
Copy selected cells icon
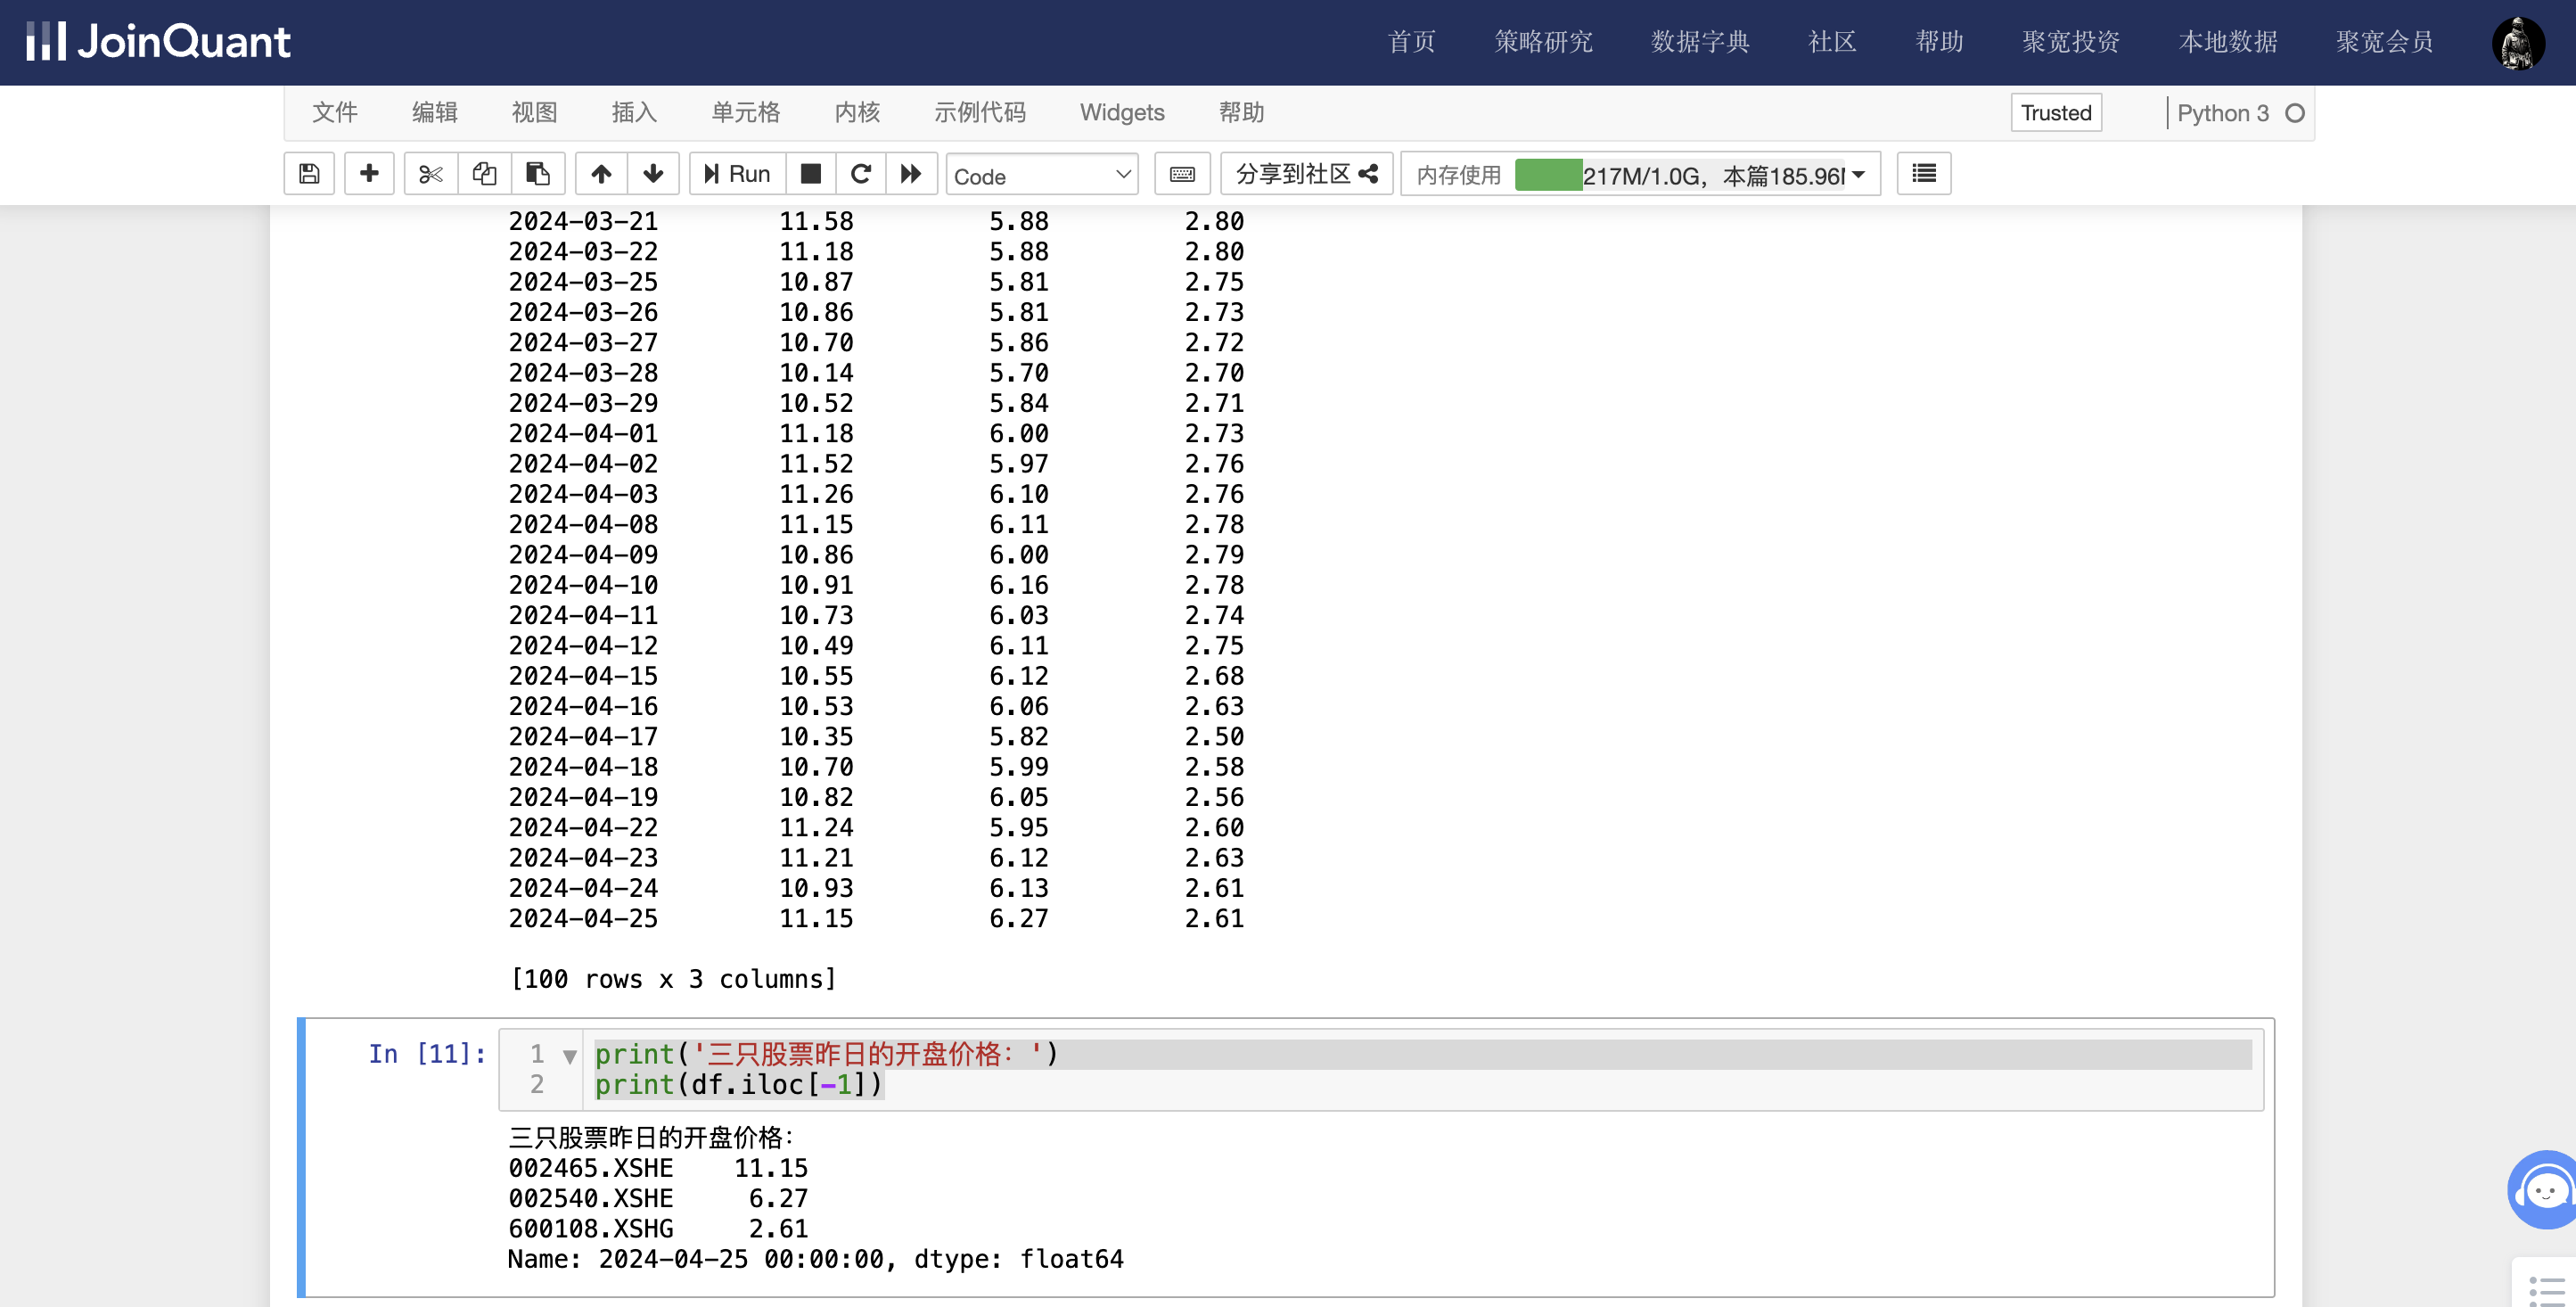484,174
